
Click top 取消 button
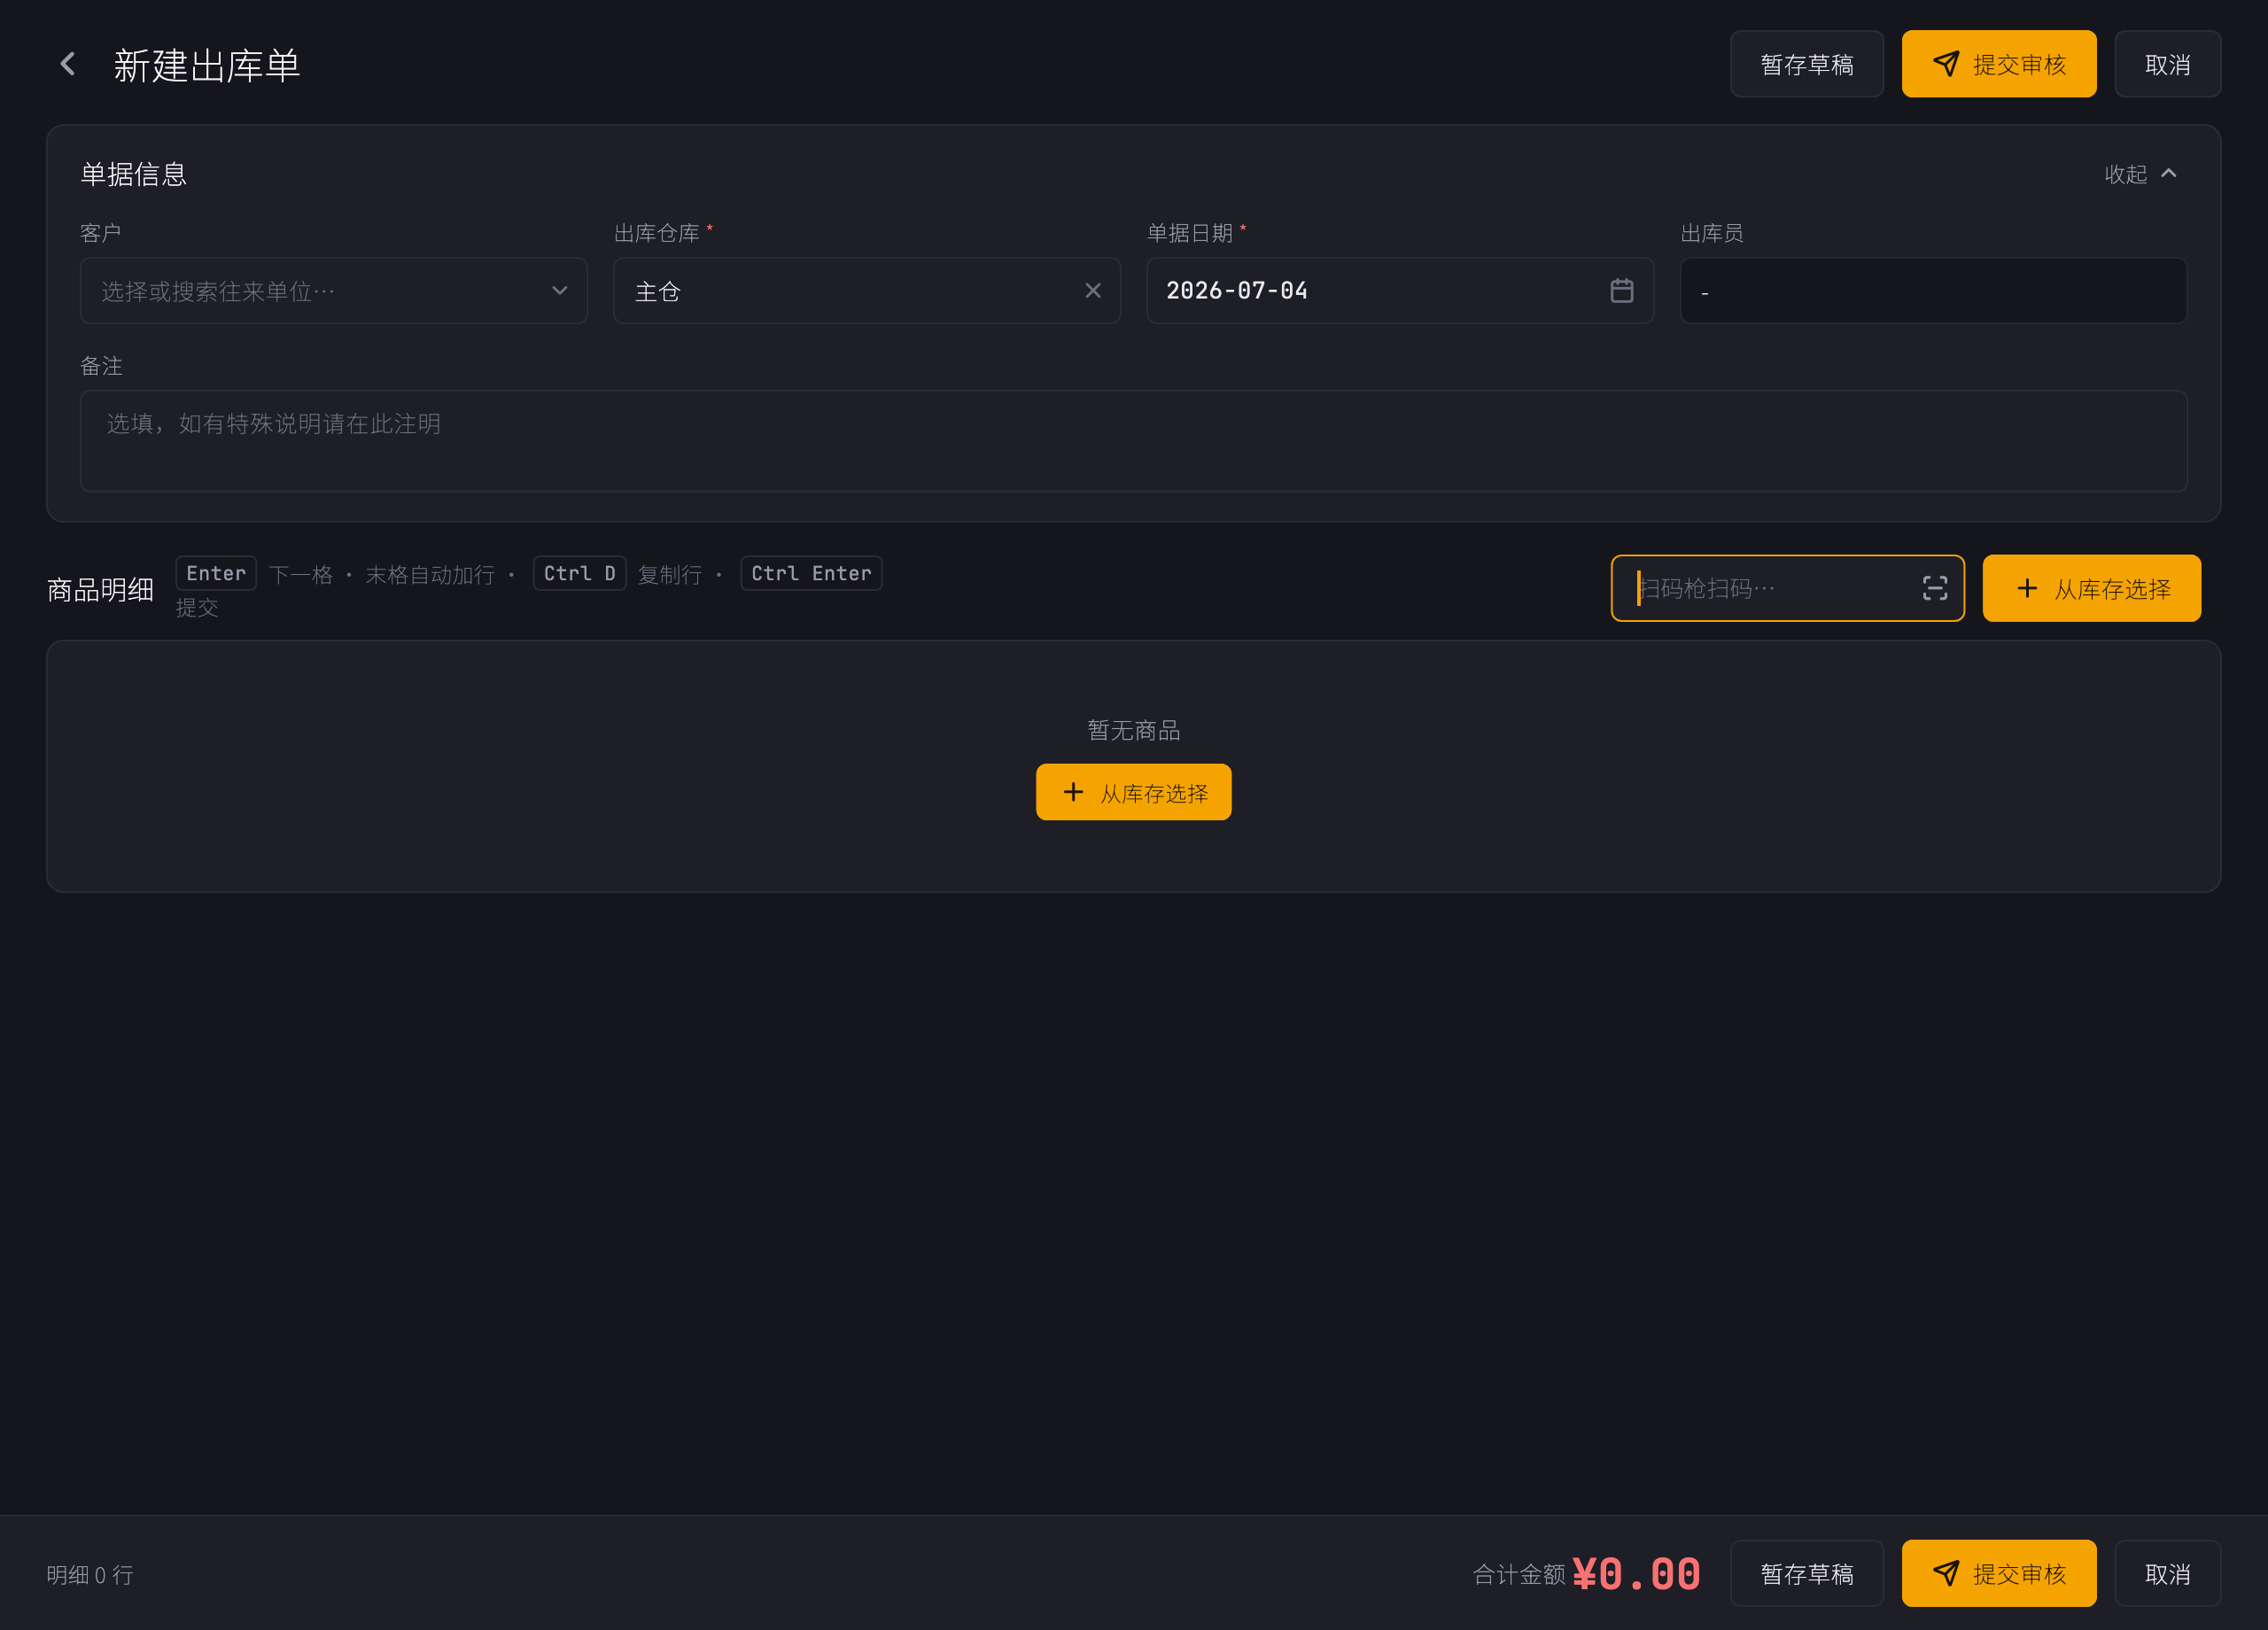(x=2167, y=65)
